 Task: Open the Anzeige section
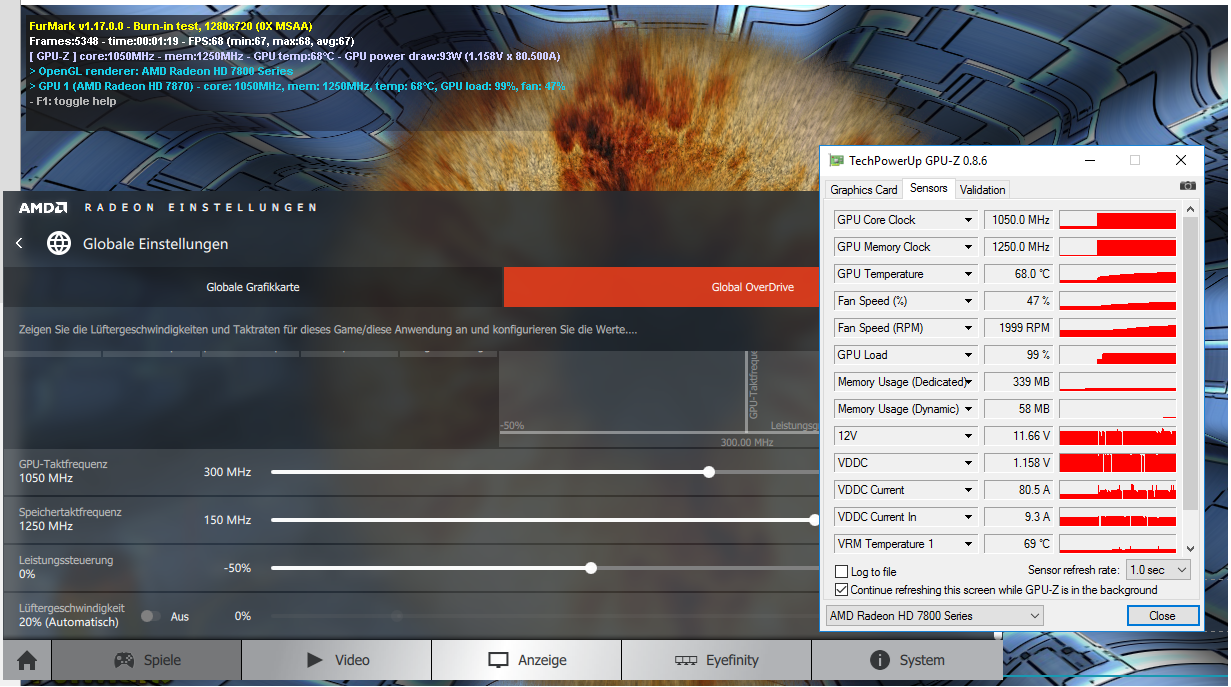pos(527,660)
